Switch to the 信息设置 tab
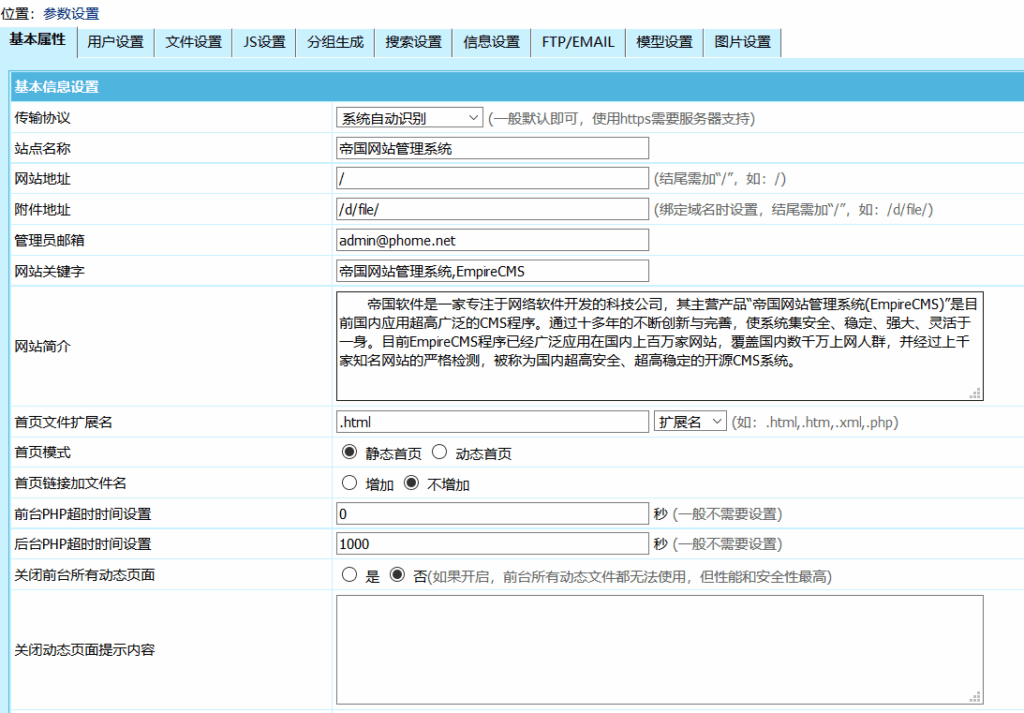1024x713 pixels. [491, 42]
